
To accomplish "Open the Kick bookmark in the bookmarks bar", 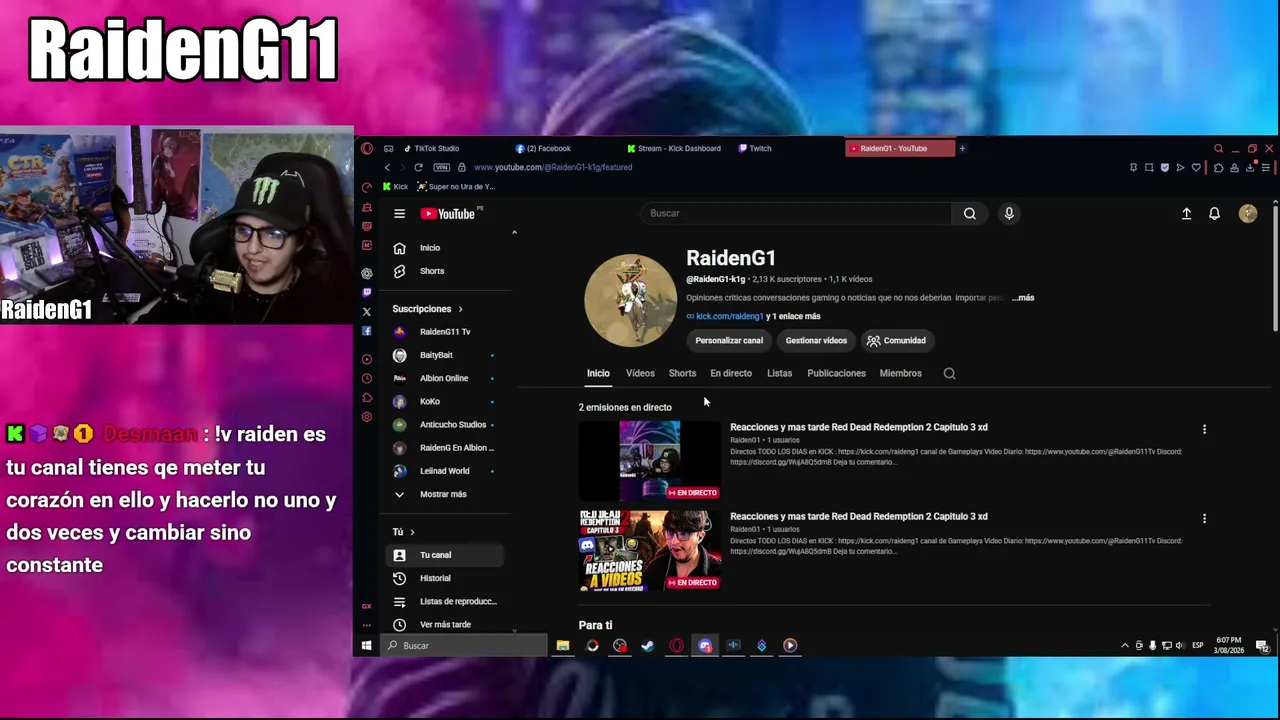I will pyautogui.click(x=395, y=187).
